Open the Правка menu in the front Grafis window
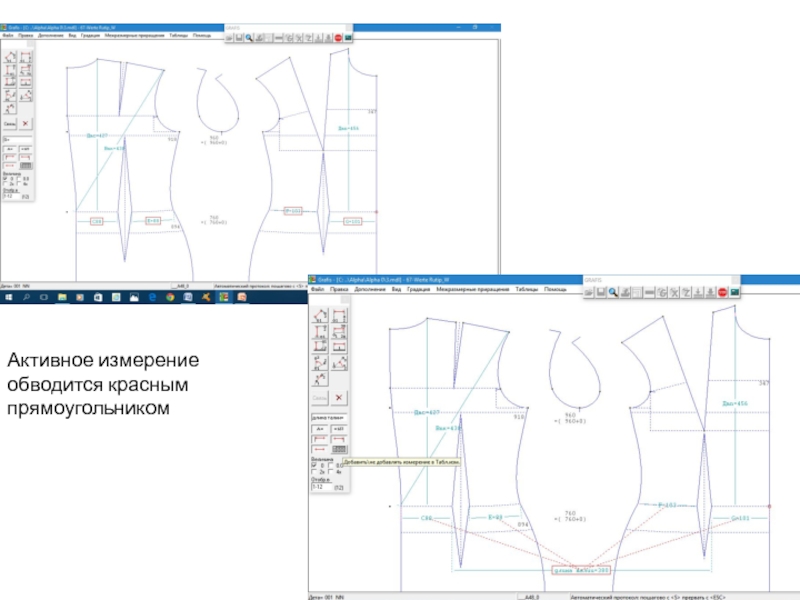This screenshot has width=800, height=600. click(339, 289)
